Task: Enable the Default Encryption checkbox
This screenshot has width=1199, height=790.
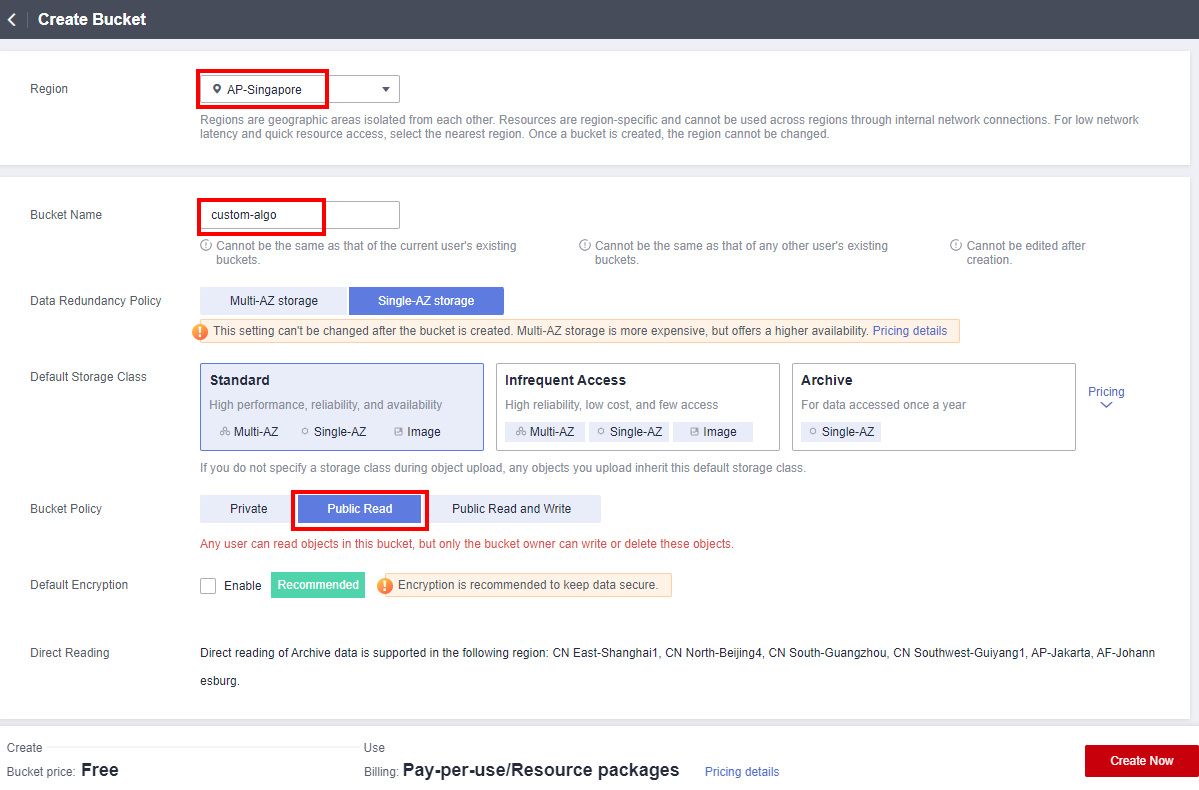Action: pos(208,586)
